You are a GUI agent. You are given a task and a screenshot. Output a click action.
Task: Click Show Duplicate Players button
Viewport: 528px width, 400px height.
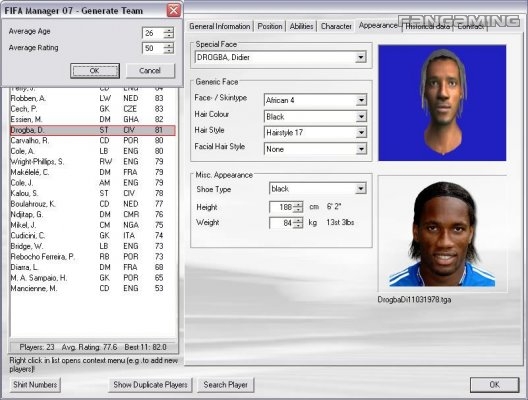[x=150, y=385]
